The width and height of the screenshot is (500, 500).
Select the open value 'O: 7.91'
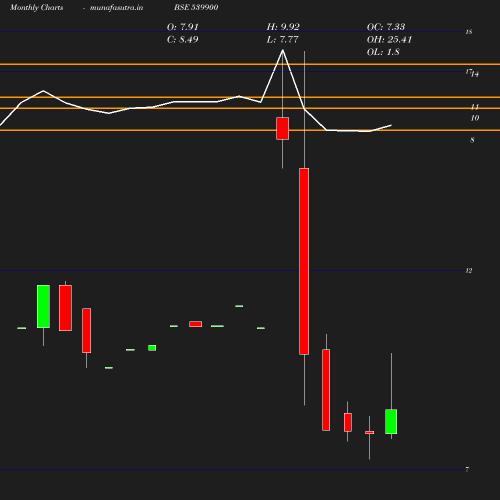click(183, 27)
